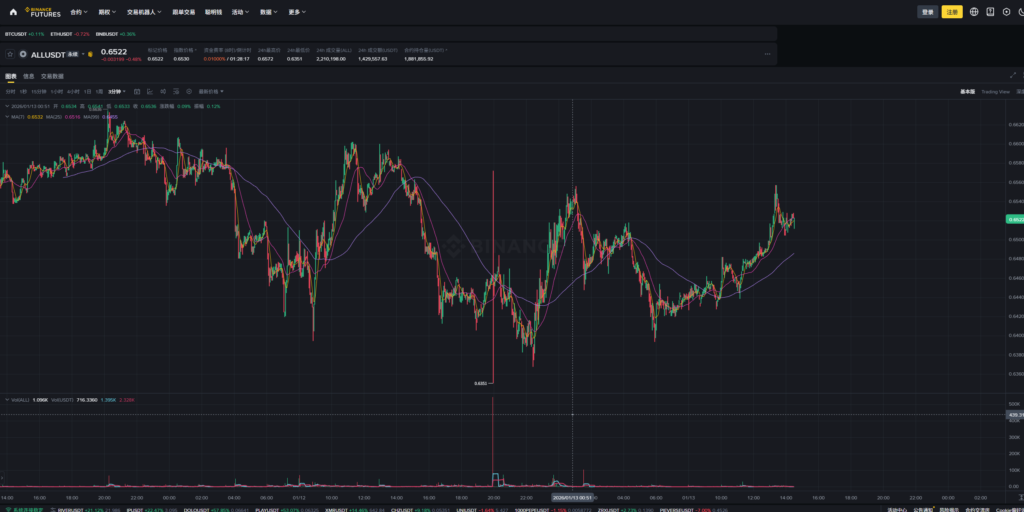The width and height of the screenshot is (1024, 512).
Task: Expand the chart to fullscreen
Action: coord(1014,75)
